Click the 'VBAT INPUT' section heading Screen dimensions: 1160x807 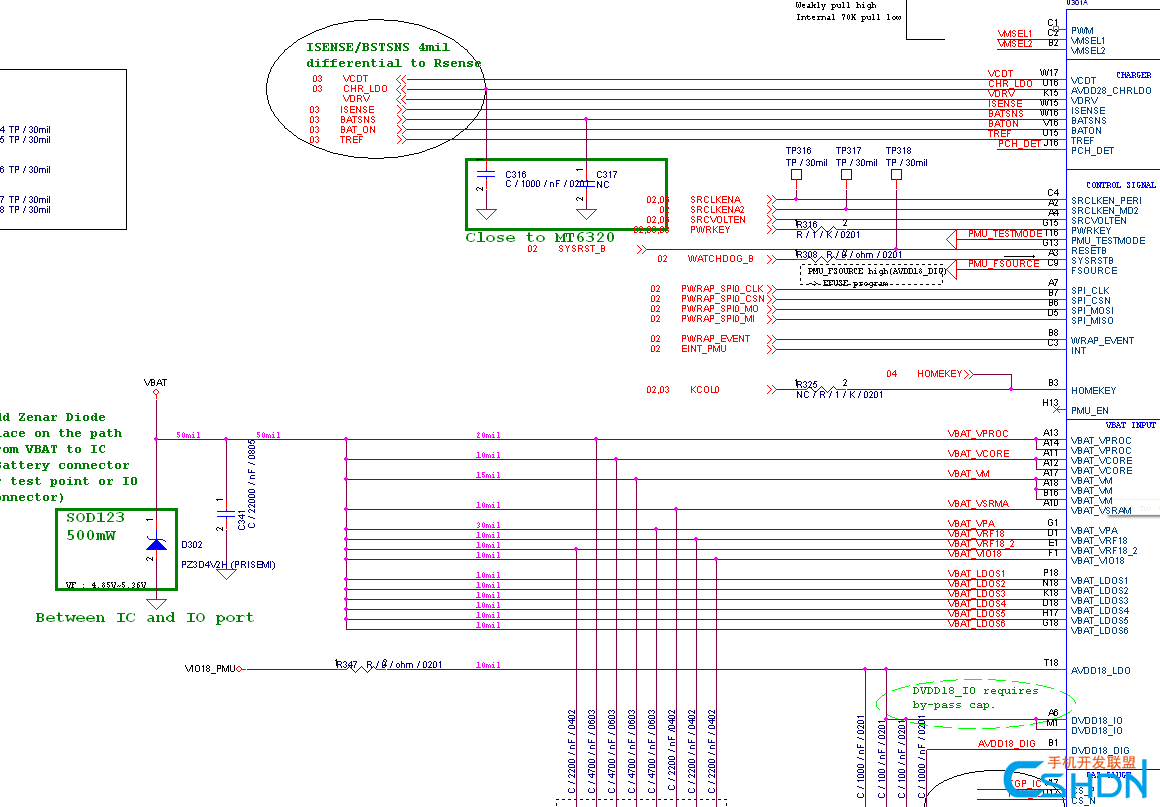1130,425
